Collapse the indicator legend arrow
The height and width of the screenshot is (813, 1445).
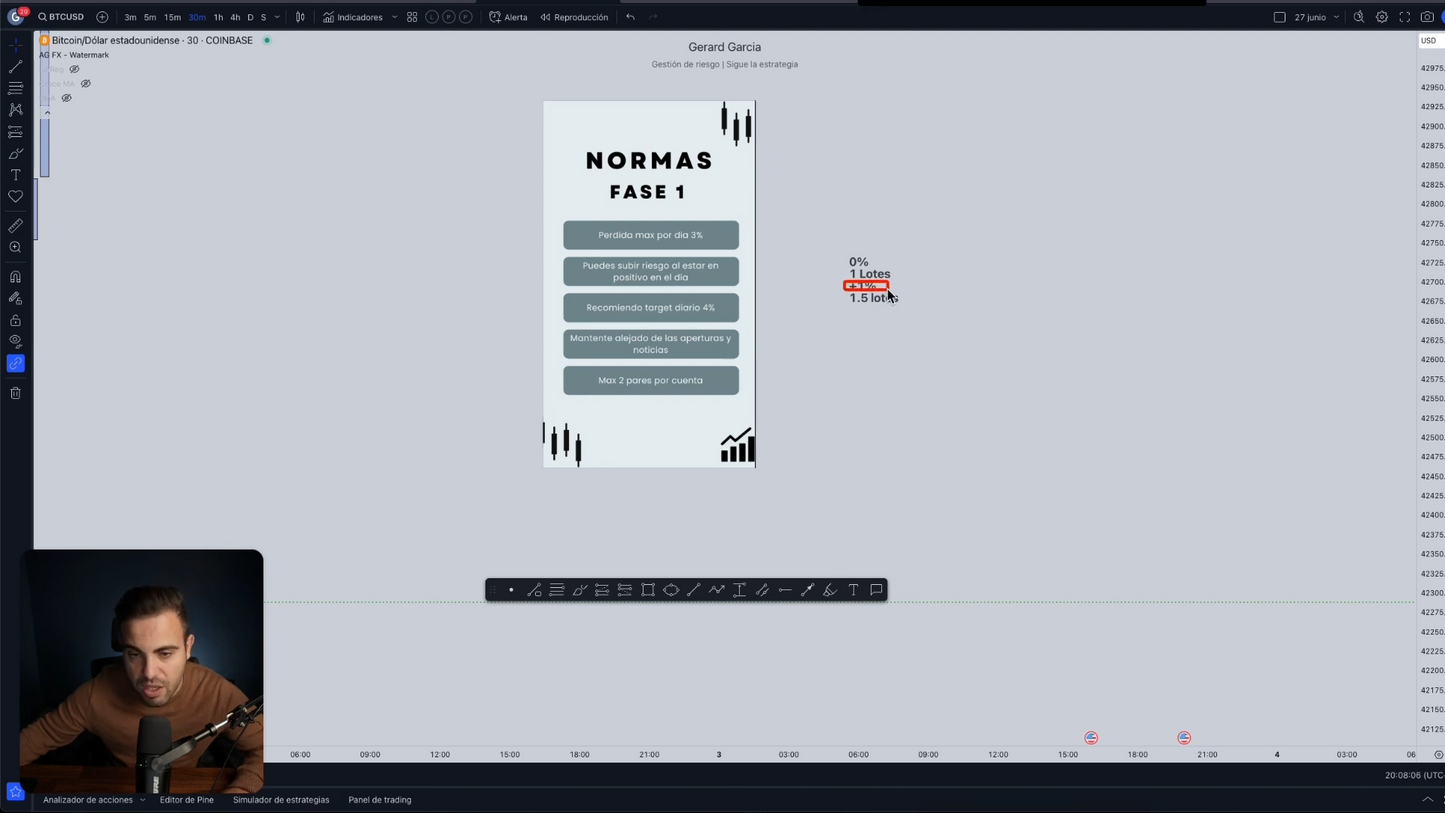47,113
